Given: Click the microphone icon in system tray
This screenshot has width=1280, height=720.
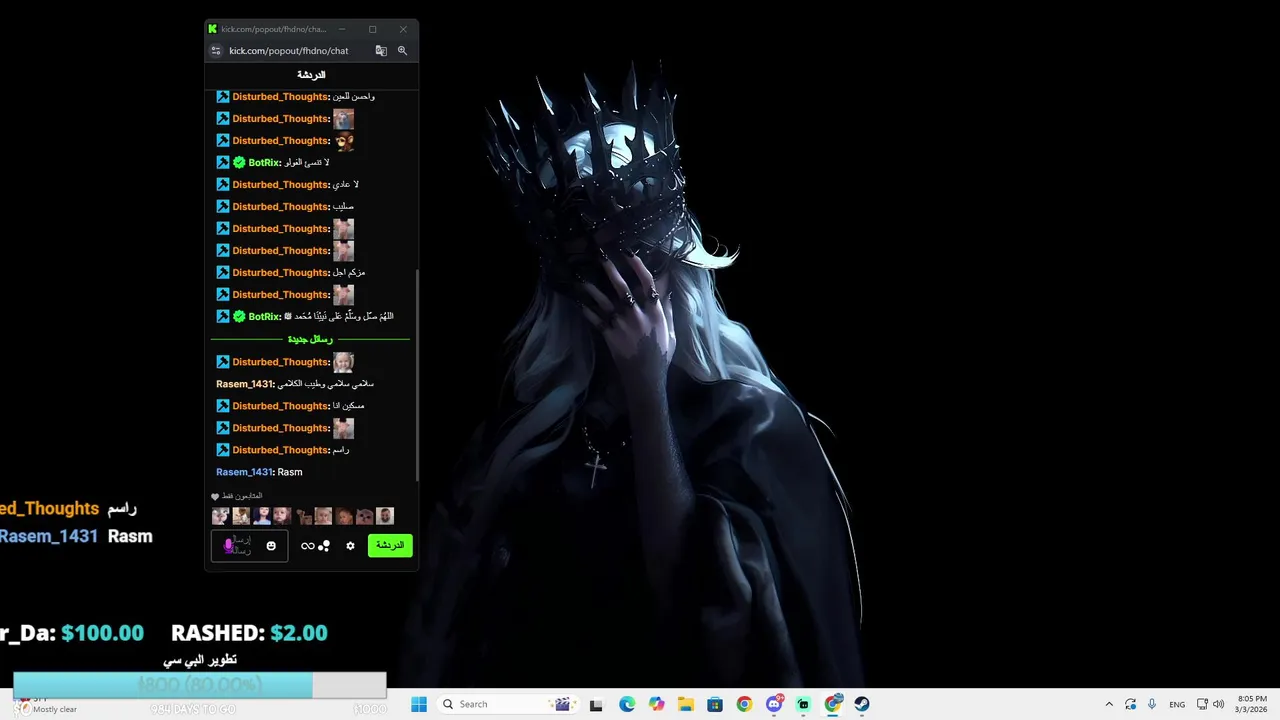Looking at the screenshot, I should coord(1152,704).
